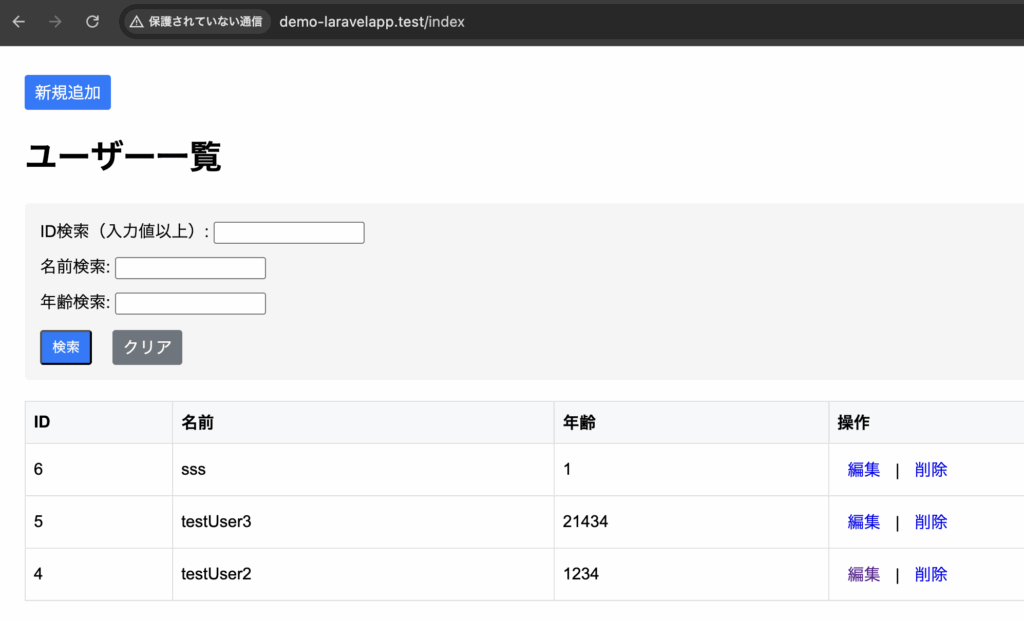Click the browser forward arrow

(55, 22)
